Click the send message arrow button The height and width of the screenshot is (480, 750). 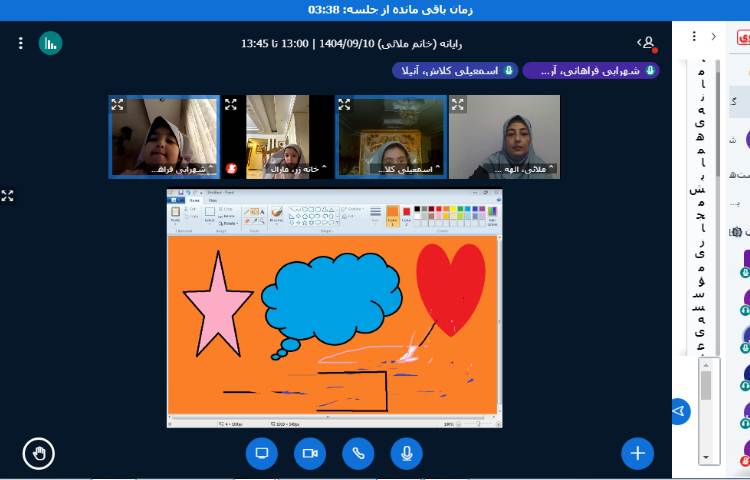pos(680,411)
